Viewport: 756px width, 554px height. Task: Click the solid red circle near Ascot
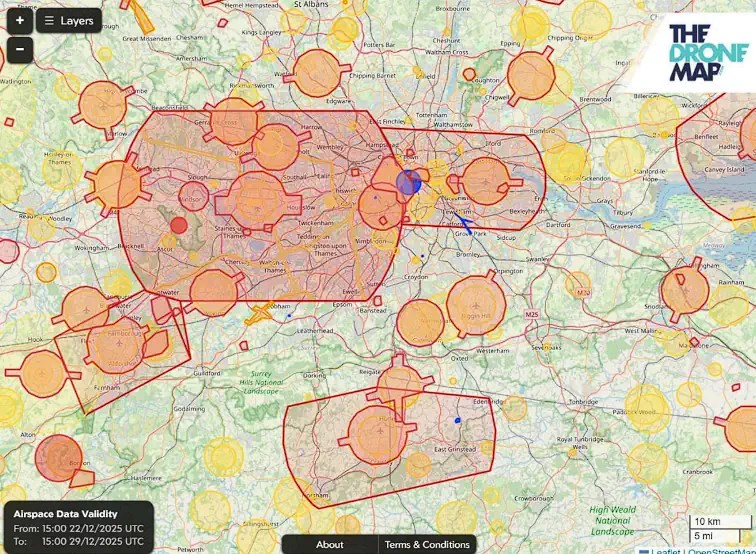[x=179, y=225]
